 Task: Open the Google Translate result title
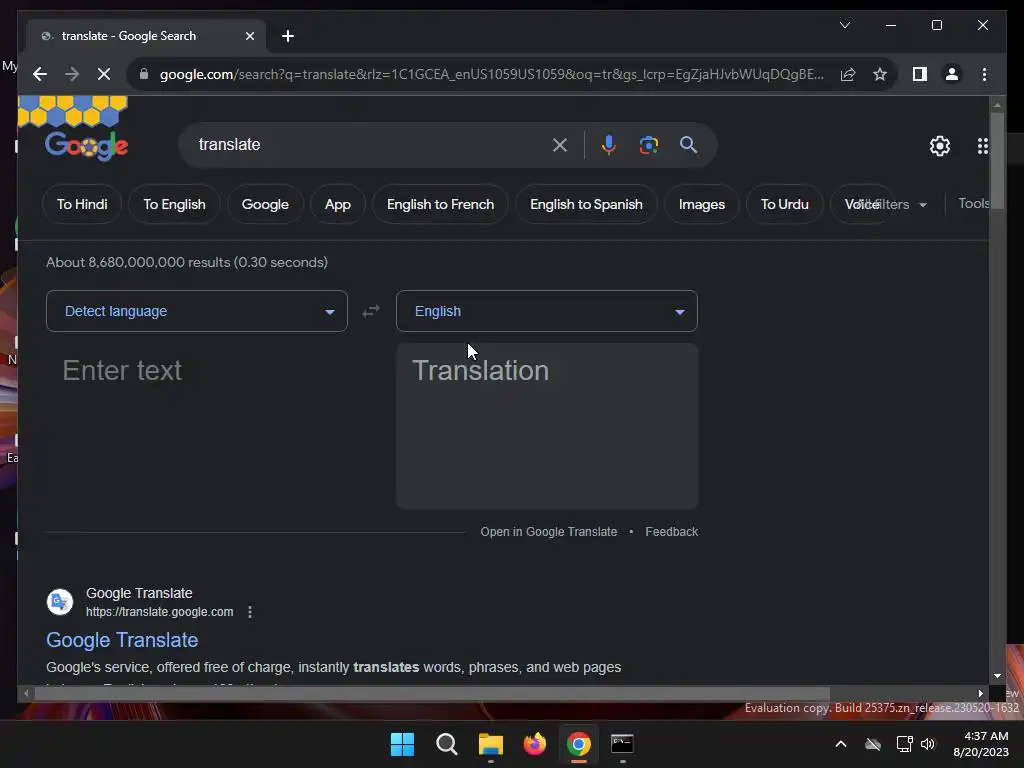coord(122,640)
